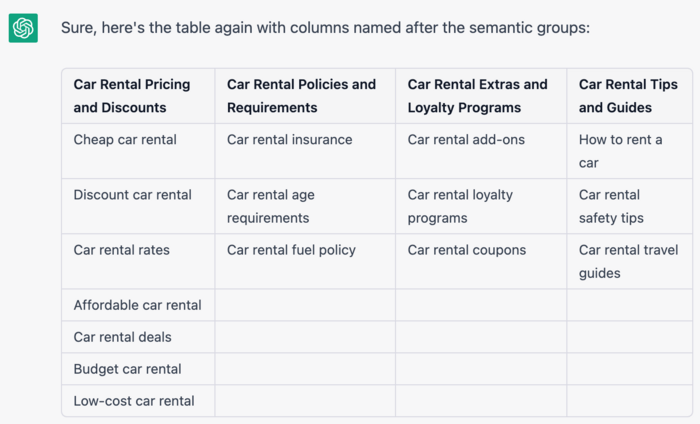Select the How to rent a car cell

click(620, 151)
